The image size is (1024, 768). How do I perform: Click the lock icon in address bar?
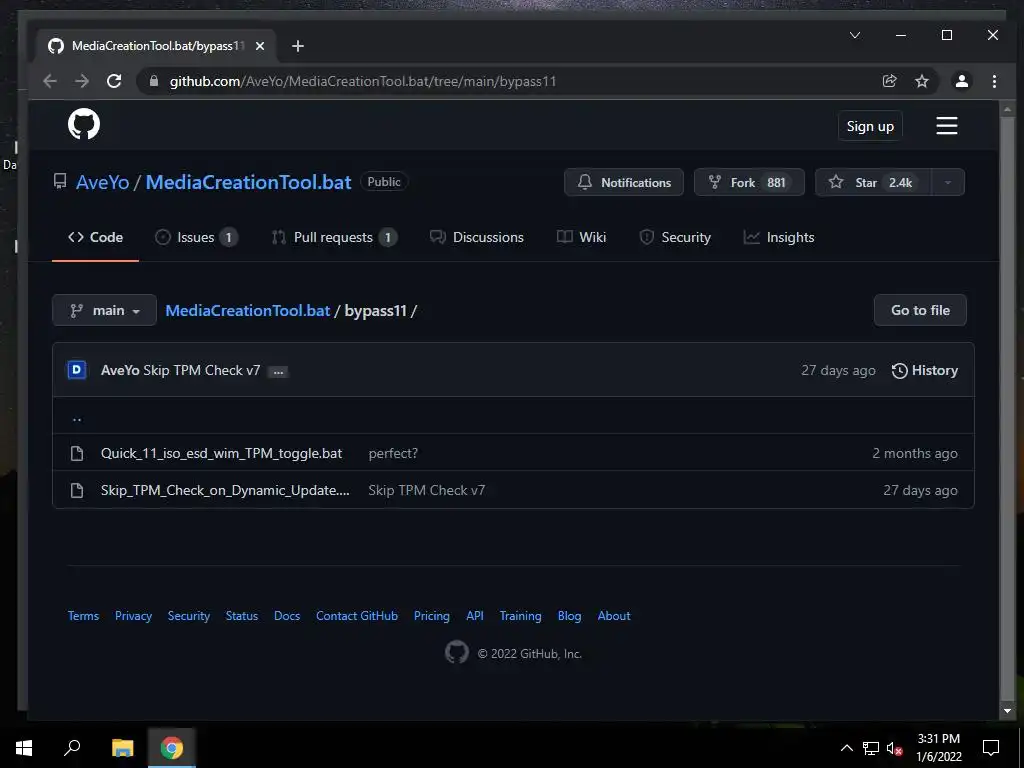click(x=154, y=81)
